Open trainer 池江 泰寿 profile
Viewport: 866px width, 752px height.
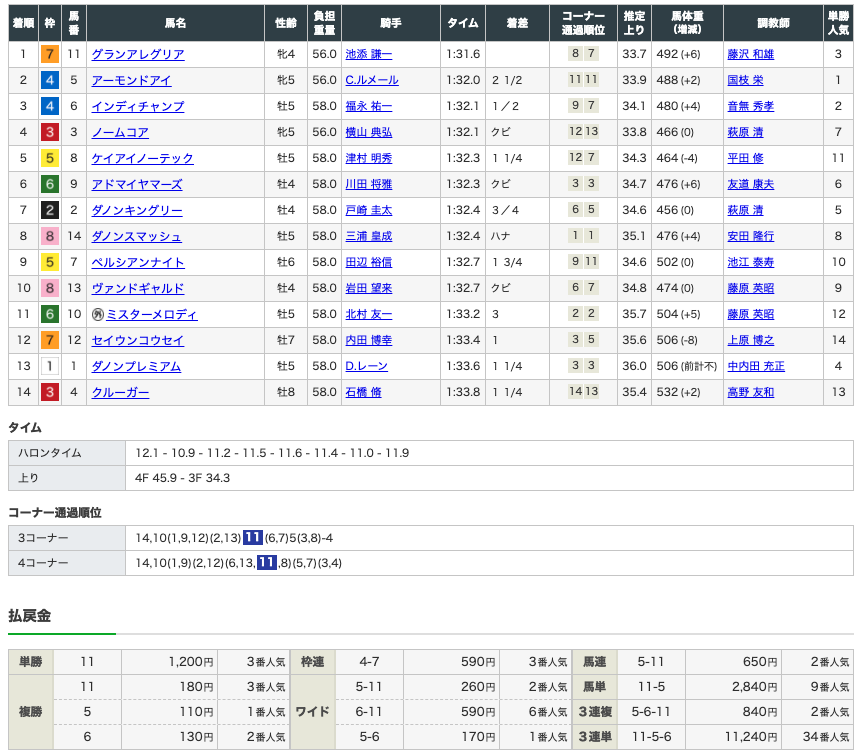[751, 262]
